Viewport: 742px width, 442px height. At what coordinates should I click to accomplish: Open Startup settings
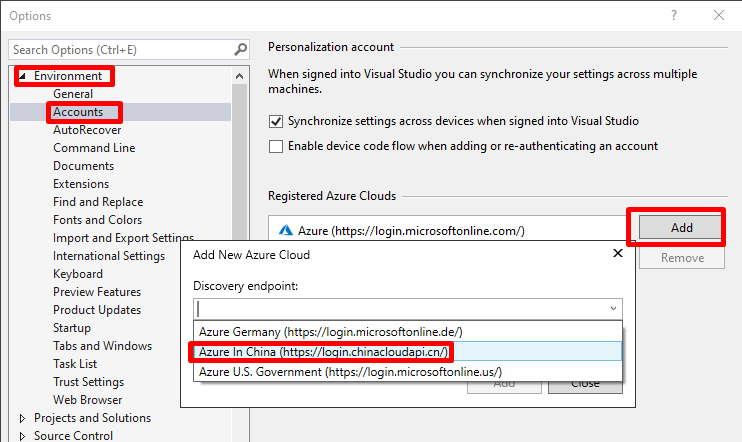(x=71, y=328)
